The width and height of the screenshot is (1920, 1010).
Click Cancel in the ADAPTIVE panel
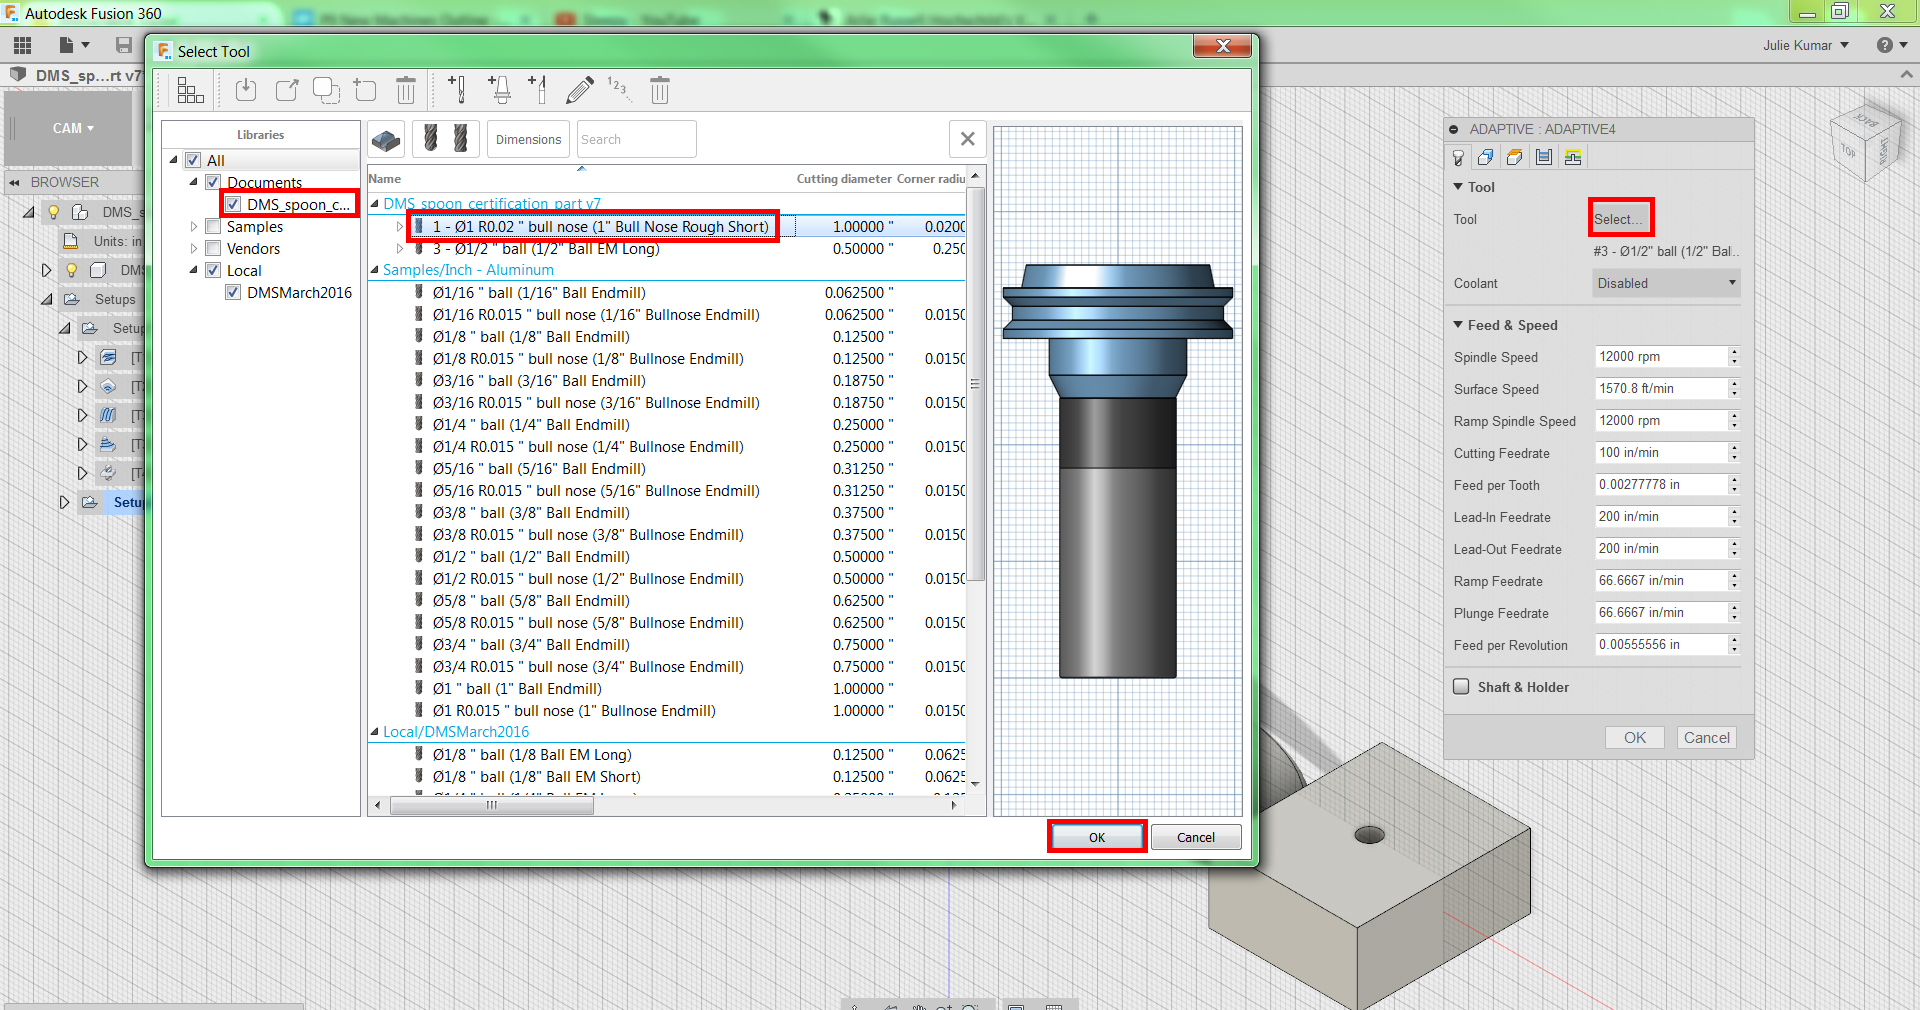(x=1706, y=737)
